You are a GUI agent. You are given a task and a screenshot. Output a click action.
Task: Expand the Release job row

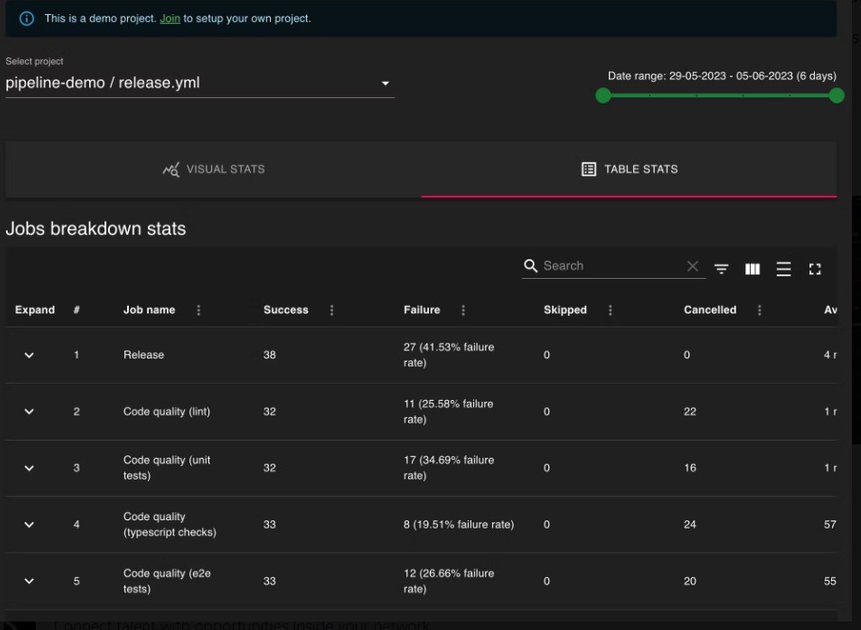click(x=28, y=355)
